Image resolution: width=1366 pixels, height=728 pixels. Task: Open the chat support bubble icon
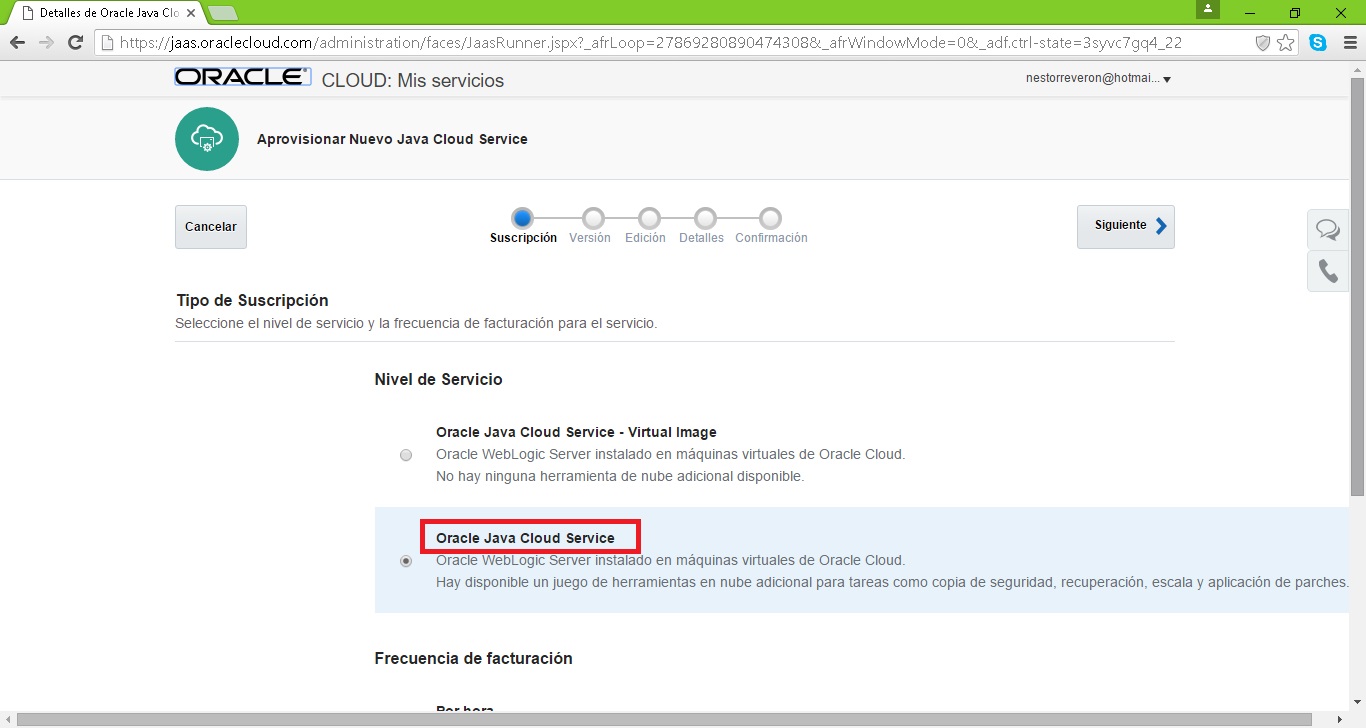coord(1327,230)
